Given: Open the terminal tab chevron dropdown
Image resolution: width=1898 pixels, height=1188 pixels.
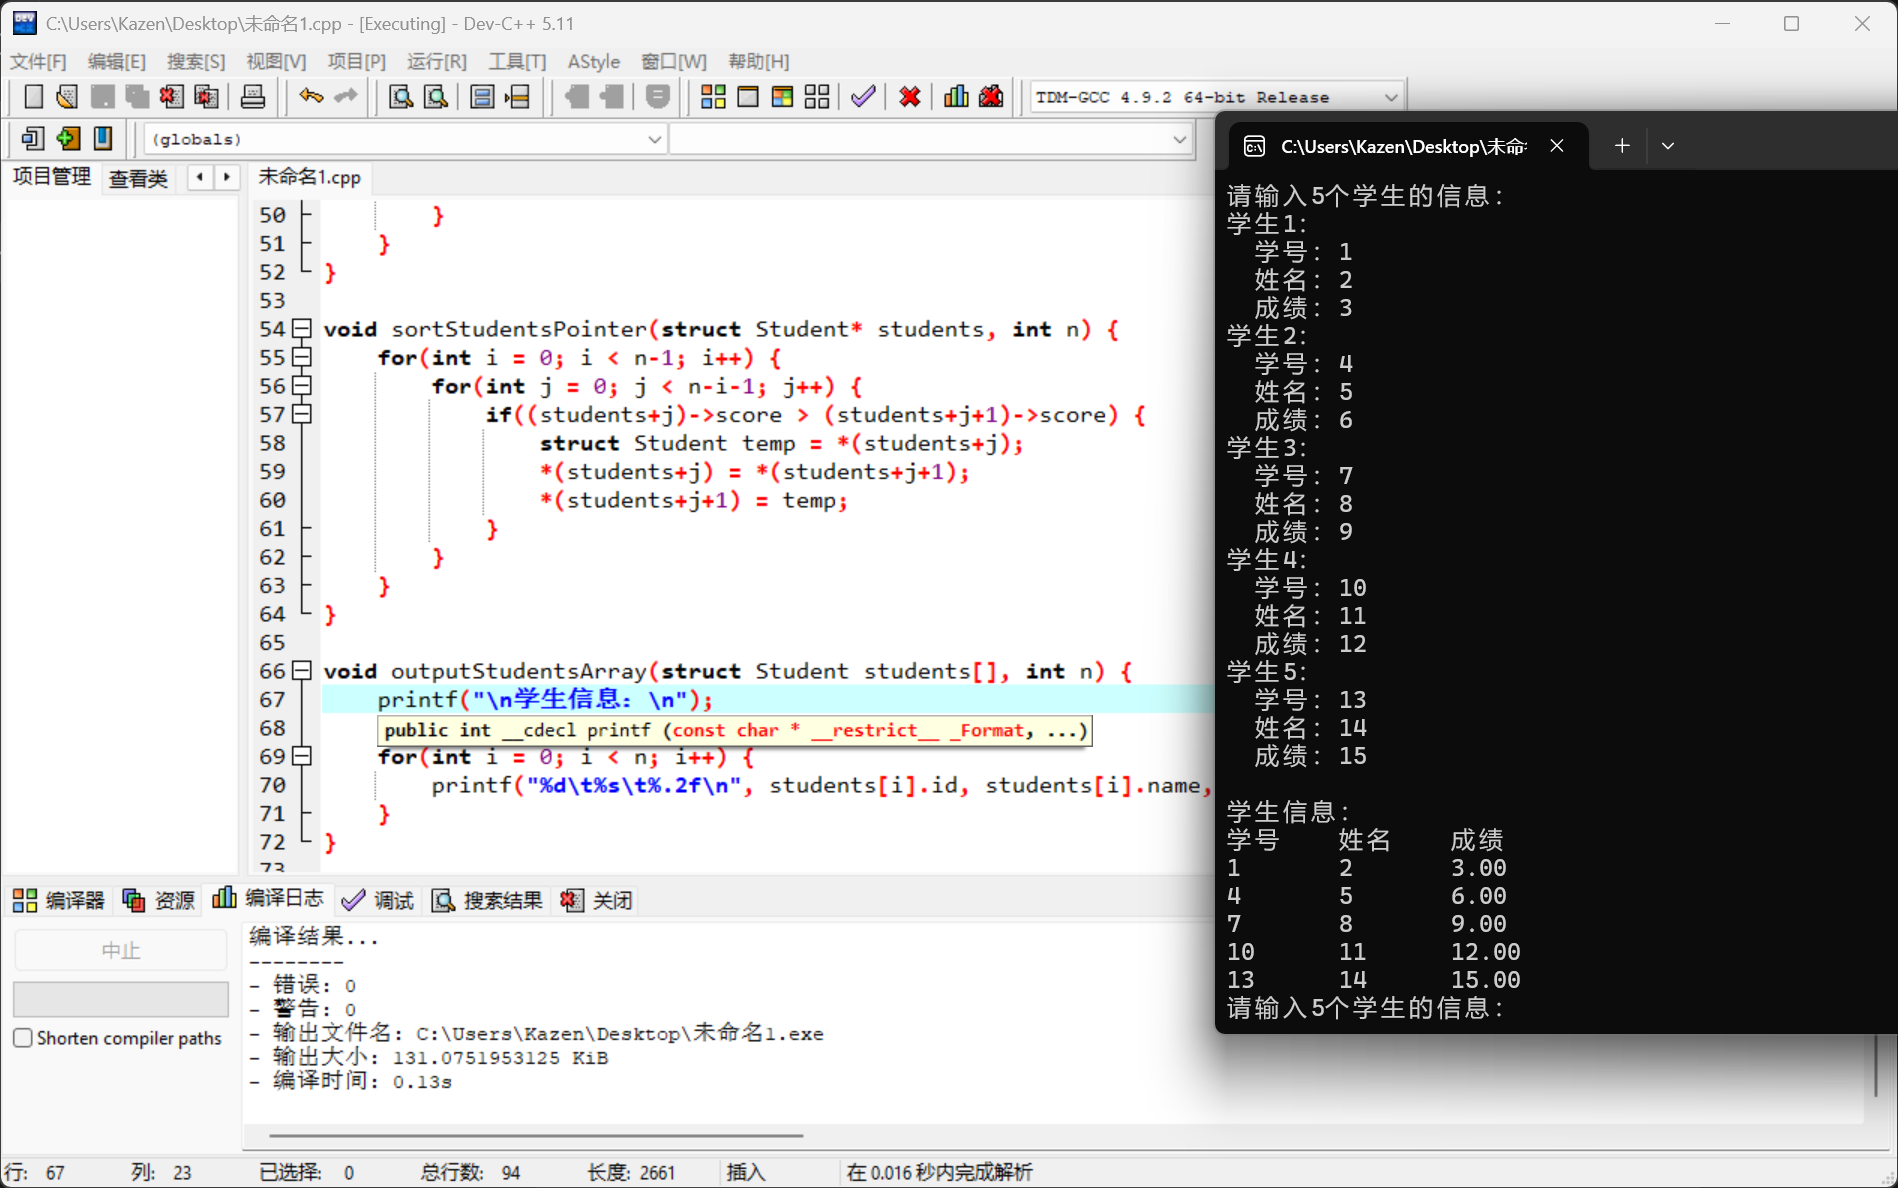Looking at the screenshot, I should tap(1667, 145).
